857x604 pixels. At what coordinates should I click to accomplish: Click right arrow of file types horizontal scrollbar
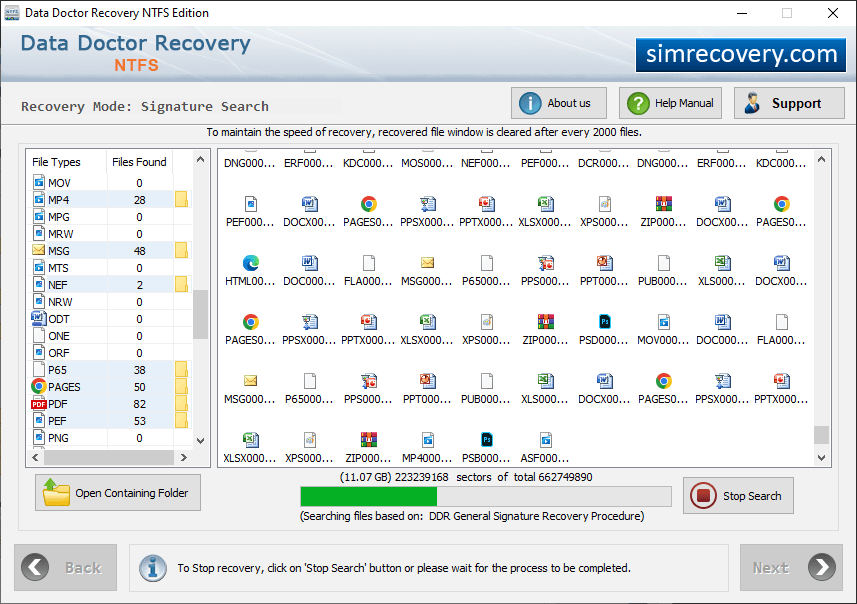point(184,458)
